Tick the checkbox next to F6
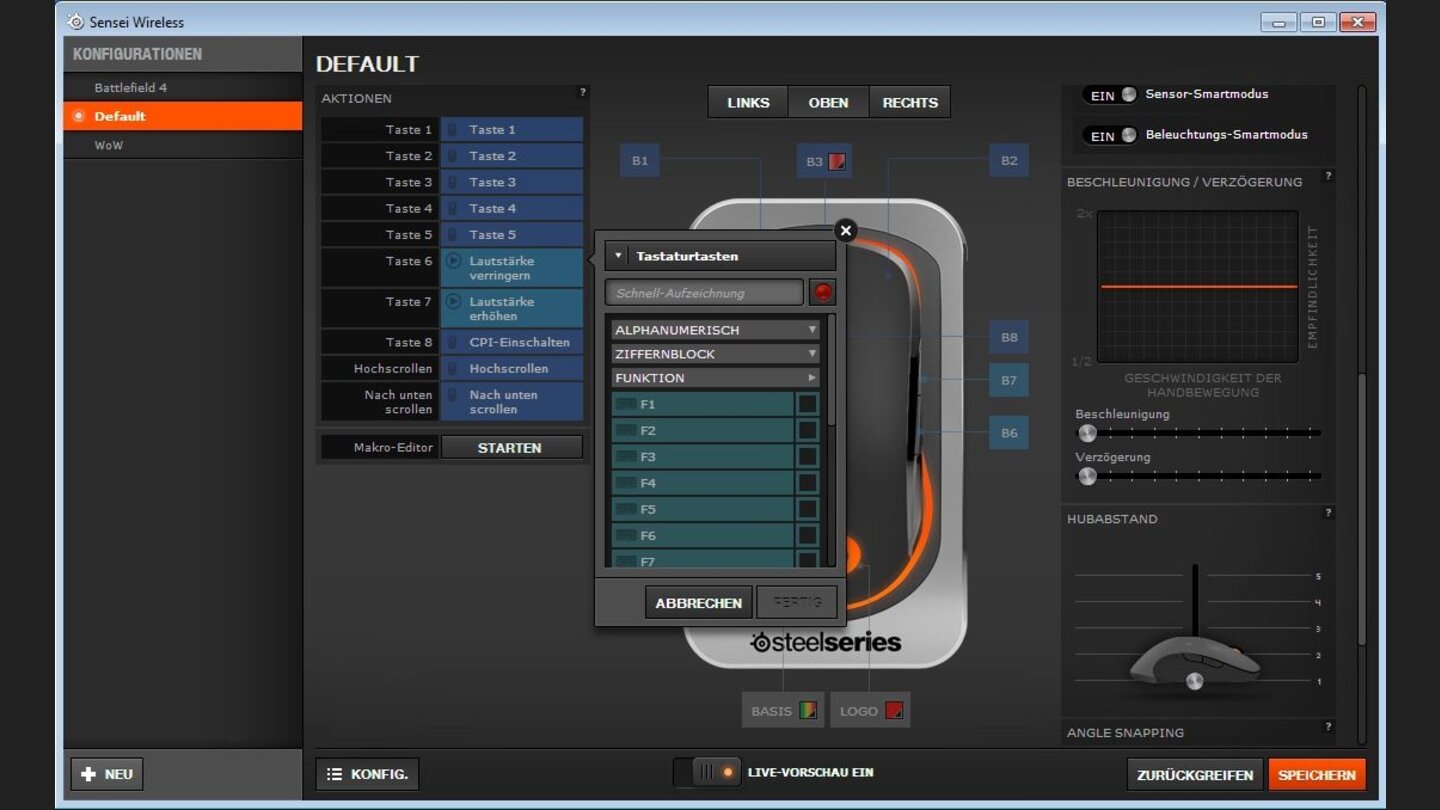 pos(807,535)
